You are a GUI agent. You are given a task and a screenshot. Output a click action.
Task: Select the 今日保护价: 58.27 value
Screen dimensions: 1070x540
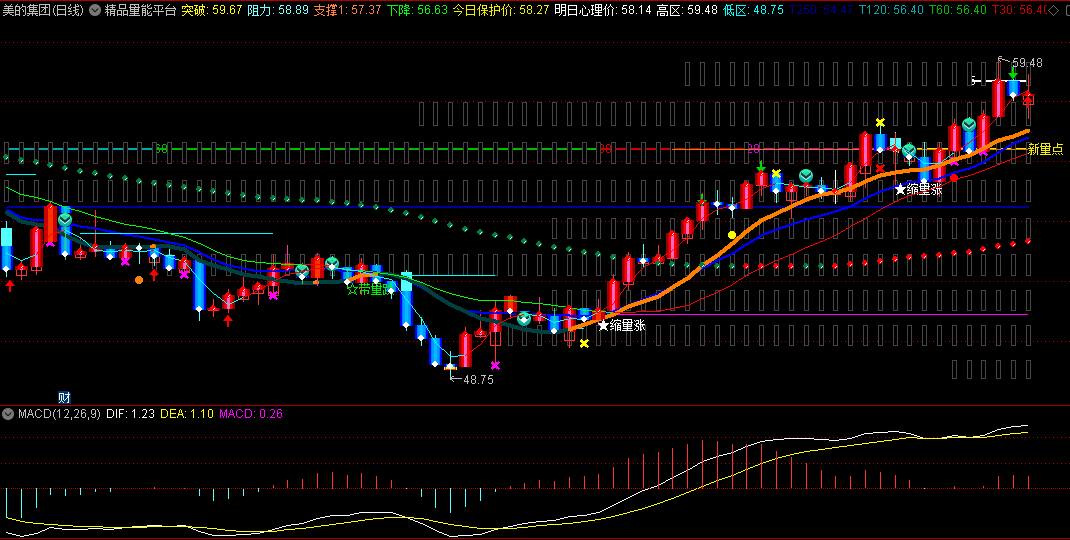click(x=502, y=10)
